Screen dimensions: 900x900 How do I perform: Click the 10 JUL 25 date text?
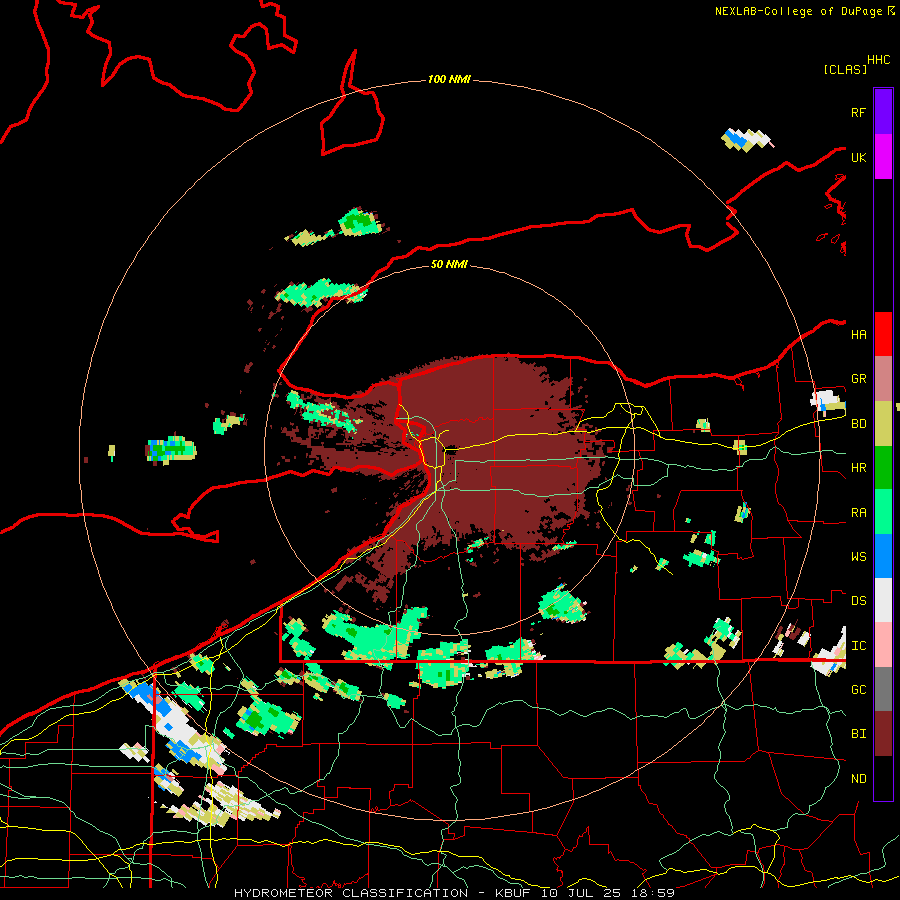(585, 893)
